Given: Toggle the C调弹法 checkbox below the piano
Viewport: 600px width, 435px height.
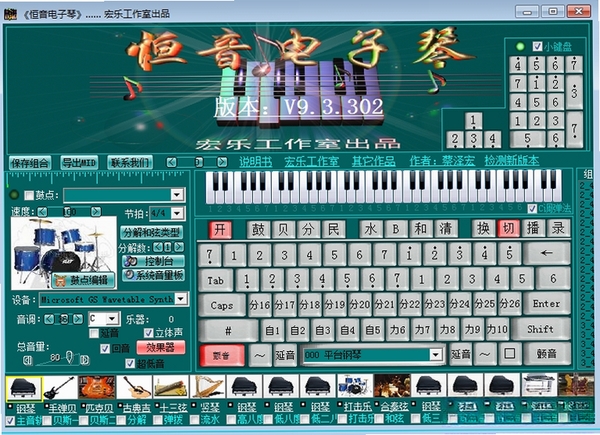Looking at the screenshot, I should coord(532,209).
